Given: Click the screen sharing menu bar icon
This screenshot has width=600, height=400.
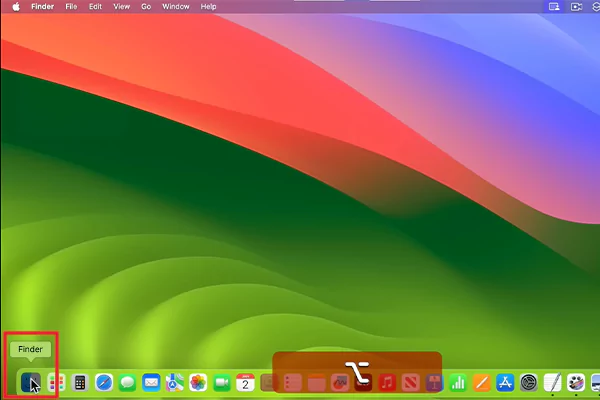Looking at the screenshot, I should coord(554,7).
